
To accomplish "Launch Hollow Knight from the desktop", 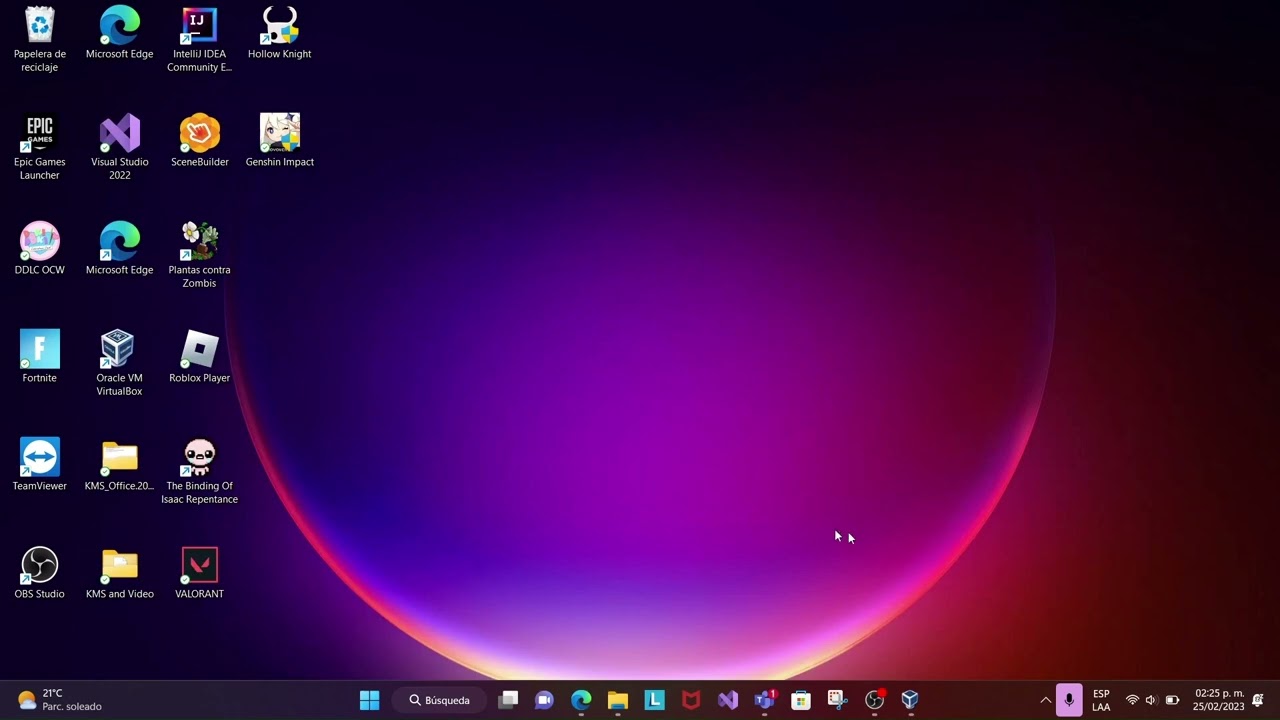I will click(280, 34).
